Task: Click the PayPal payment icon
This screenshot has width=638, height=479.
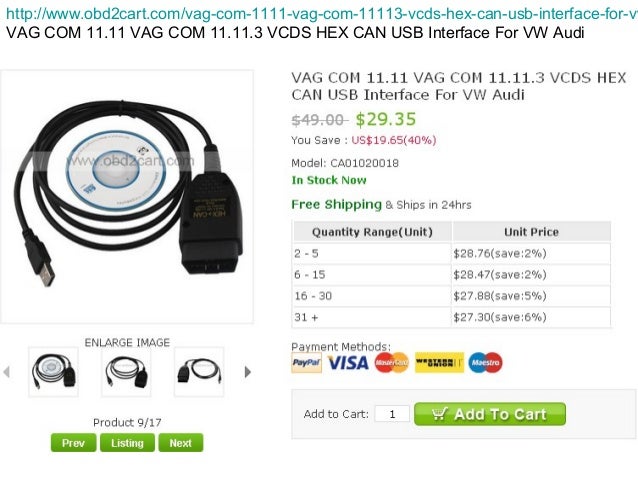Action: tap(306, 363)
